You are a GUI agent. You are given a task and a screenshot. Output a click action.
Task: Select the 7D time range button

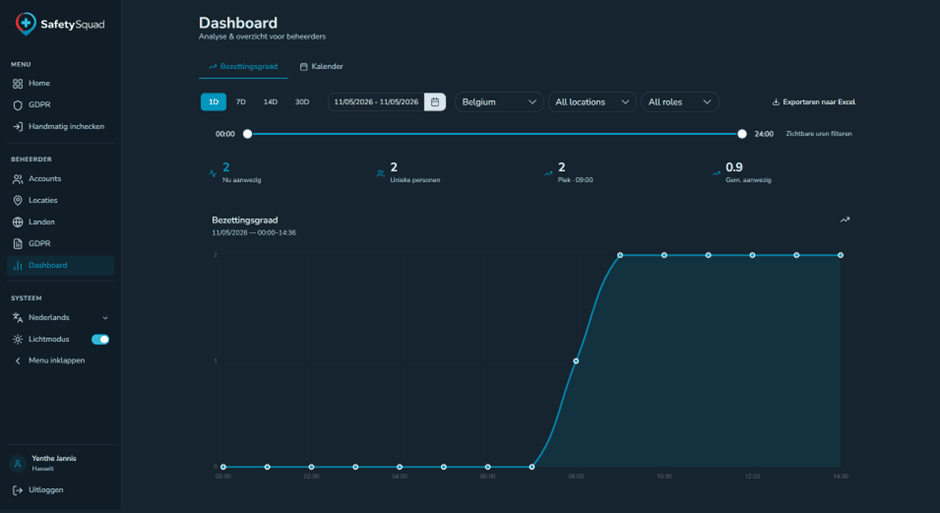point(241,102)
